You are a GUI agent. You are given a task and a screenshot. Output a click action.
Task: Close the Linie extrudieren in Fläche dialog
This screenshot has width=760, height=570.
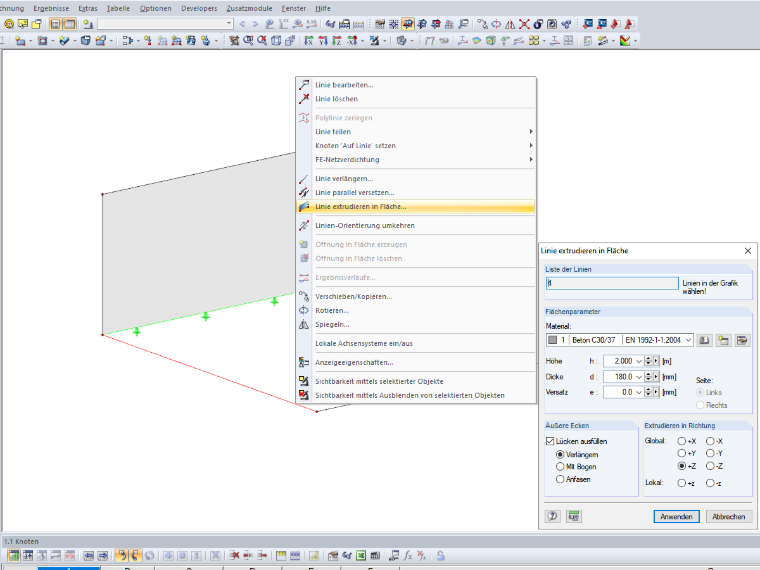(747, 251)
